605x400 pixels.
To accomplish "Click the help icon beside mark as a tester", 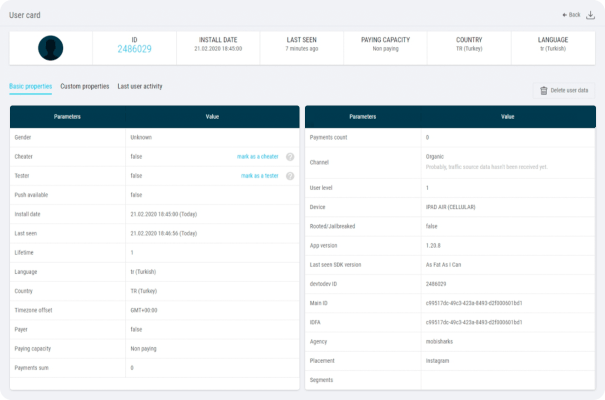I will coord(290,176).
